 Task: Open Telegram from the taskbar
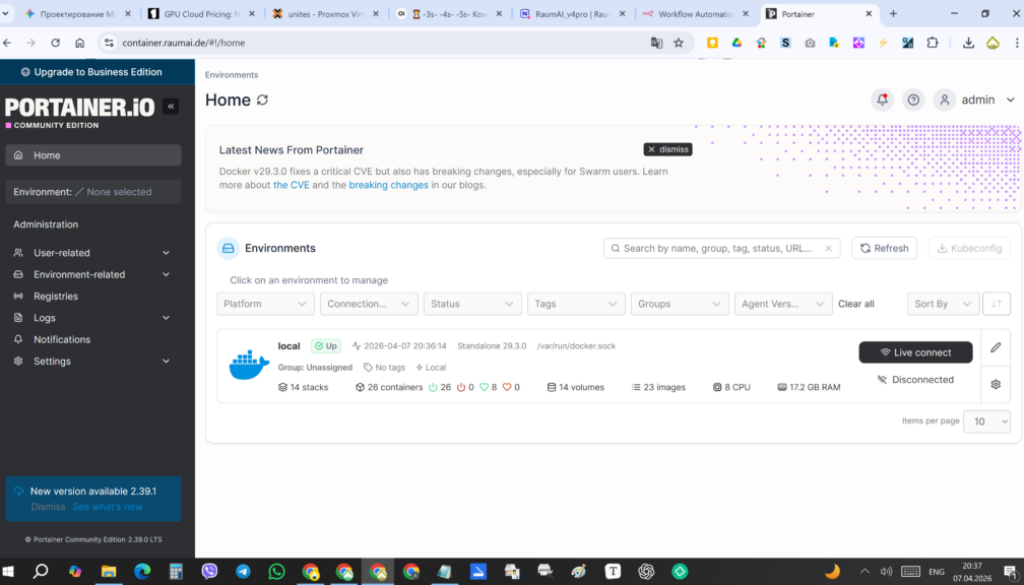[243, 571]
